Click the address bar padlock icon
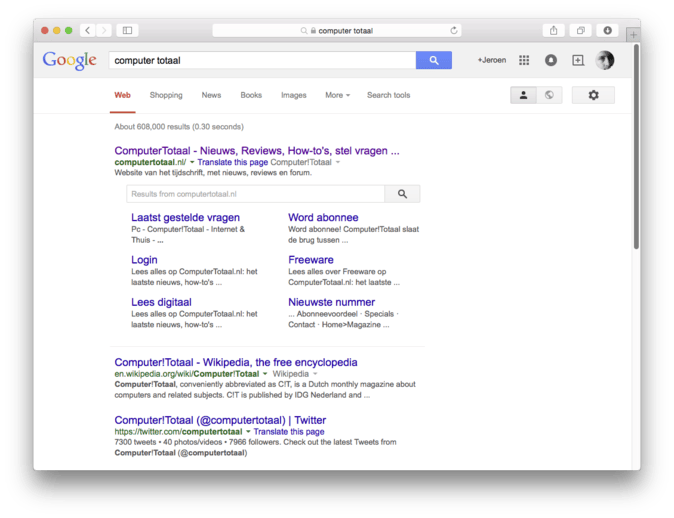This screenshot has height=518, width=674. (x=313, y=31)
